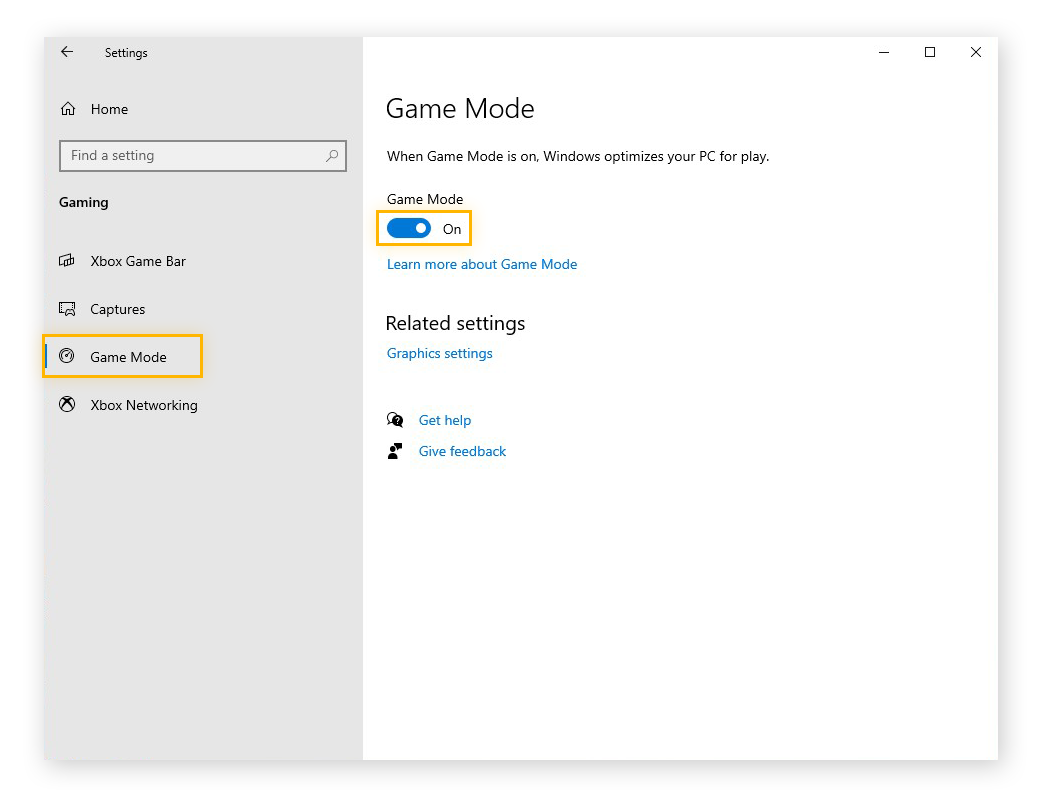Click the Get help question mark icon
The height and width of the screenshot is (809, 1045).
coord(395,420)
